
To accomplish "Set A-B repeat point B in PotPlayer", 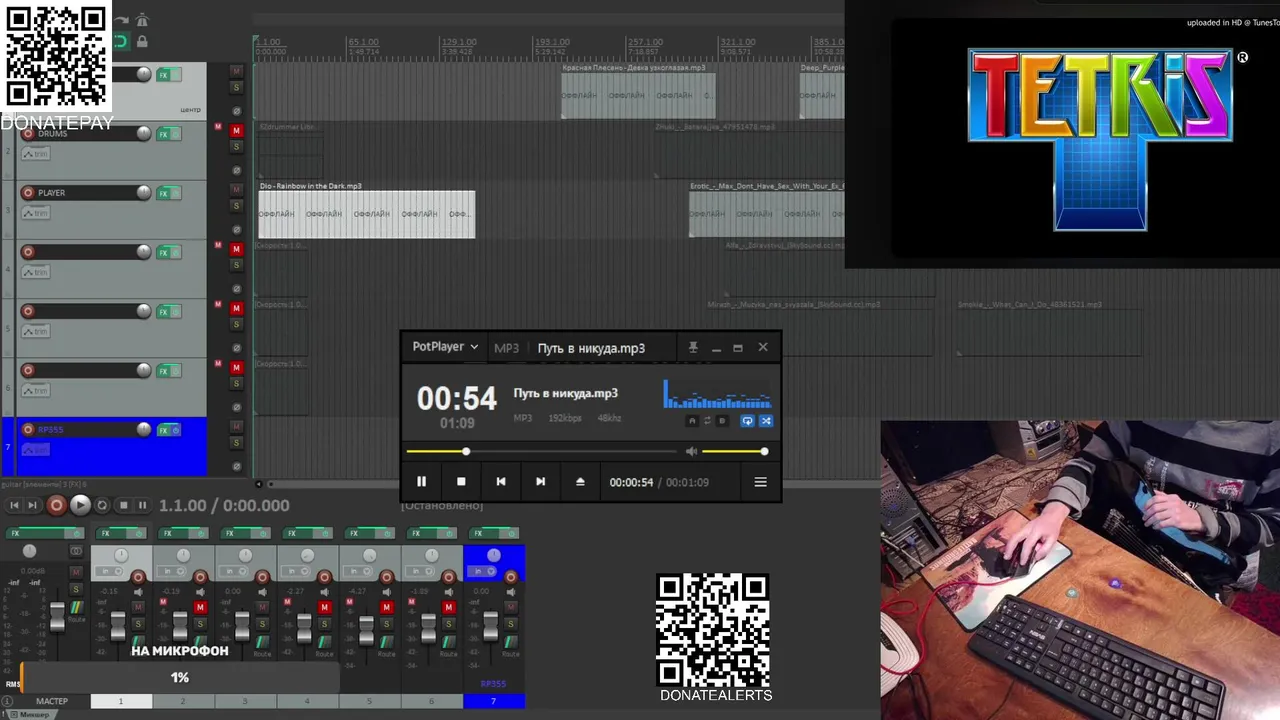I will (x=722, y=421).
